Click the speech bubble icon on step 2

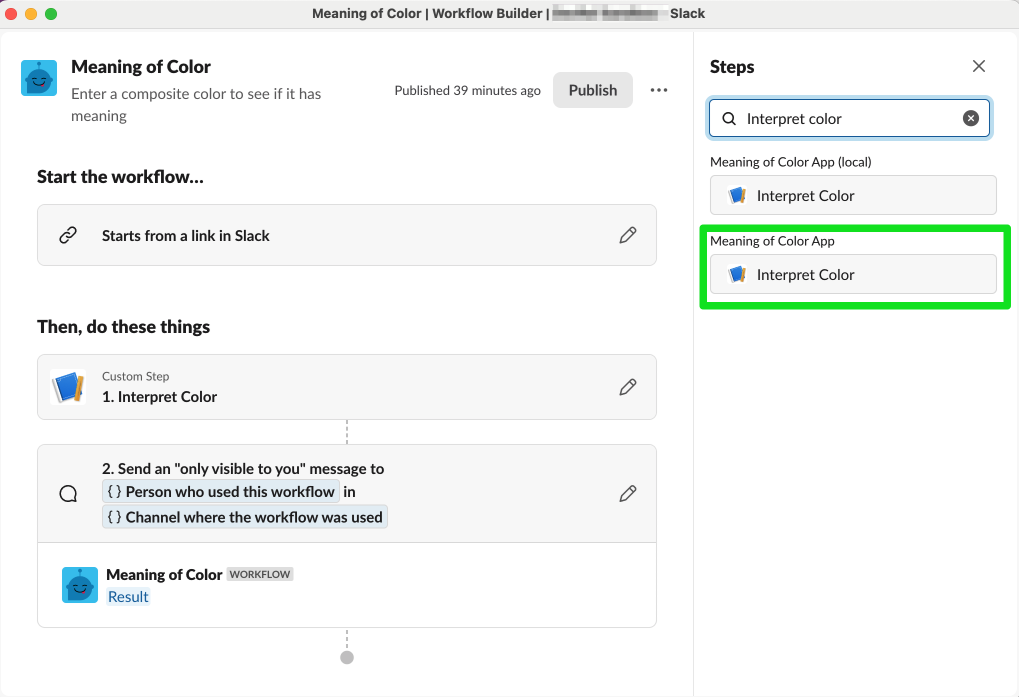67,492
